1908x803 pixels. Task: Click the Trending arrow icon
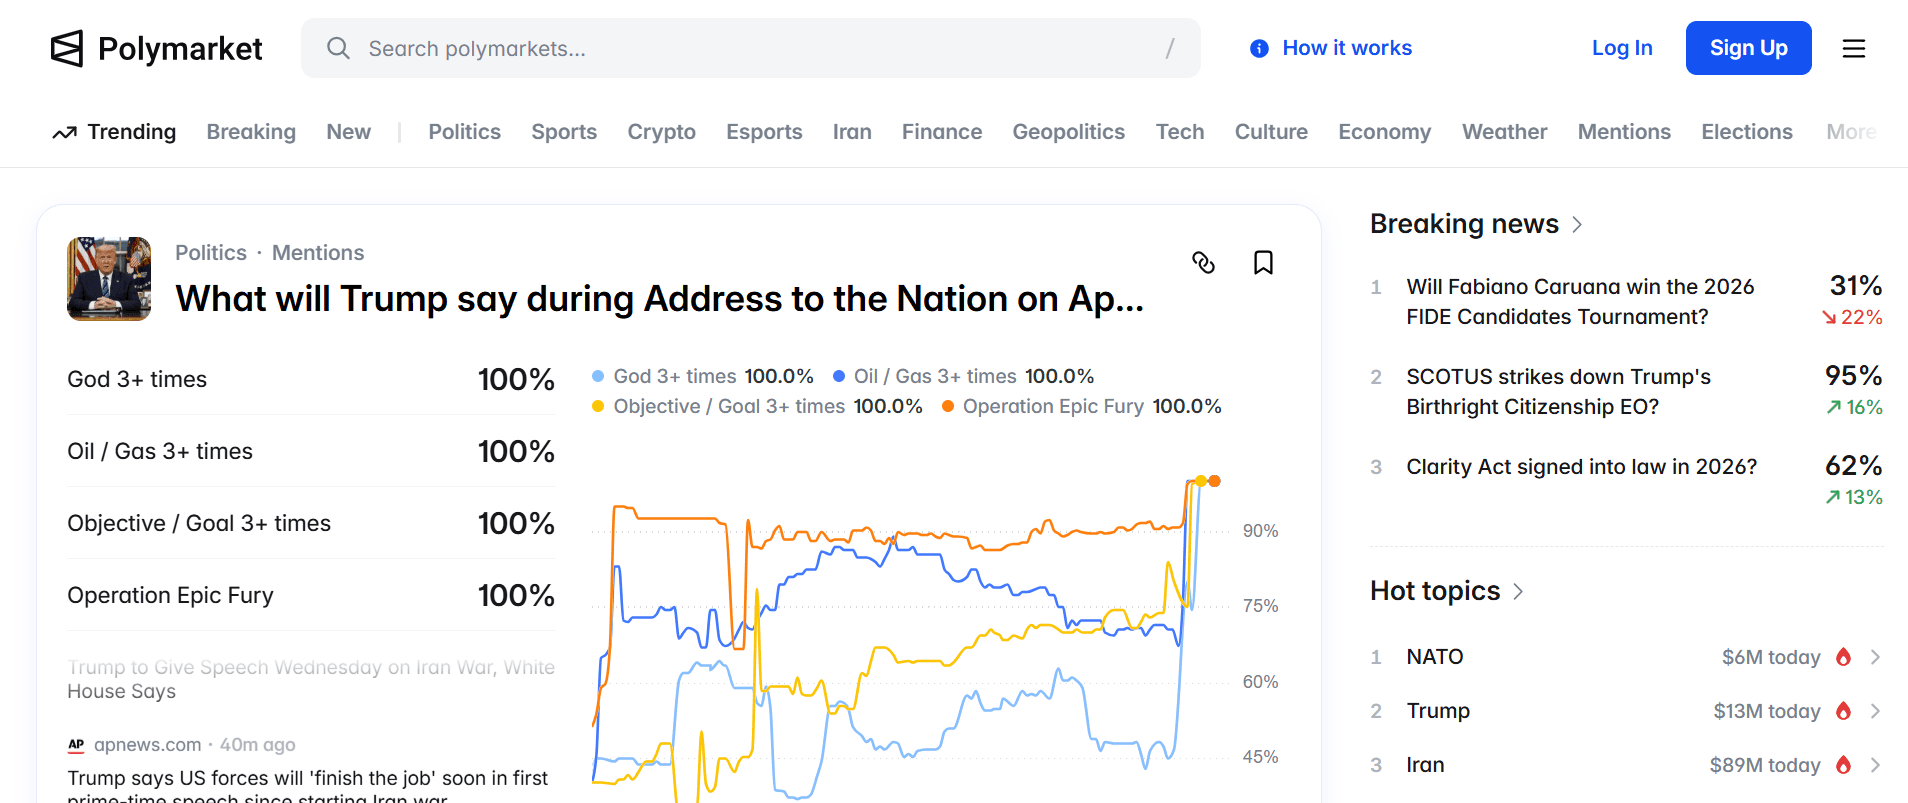pos(65,132)
